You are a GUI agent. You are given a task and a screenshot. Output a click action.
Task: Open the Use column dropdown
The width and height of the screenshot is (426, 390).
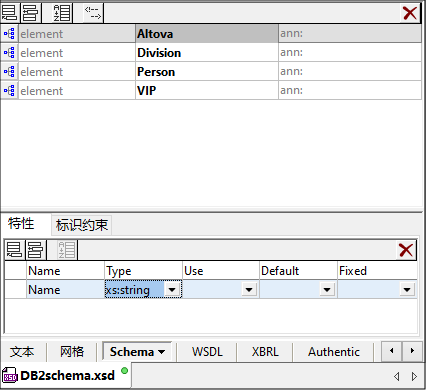pos(249,289)
